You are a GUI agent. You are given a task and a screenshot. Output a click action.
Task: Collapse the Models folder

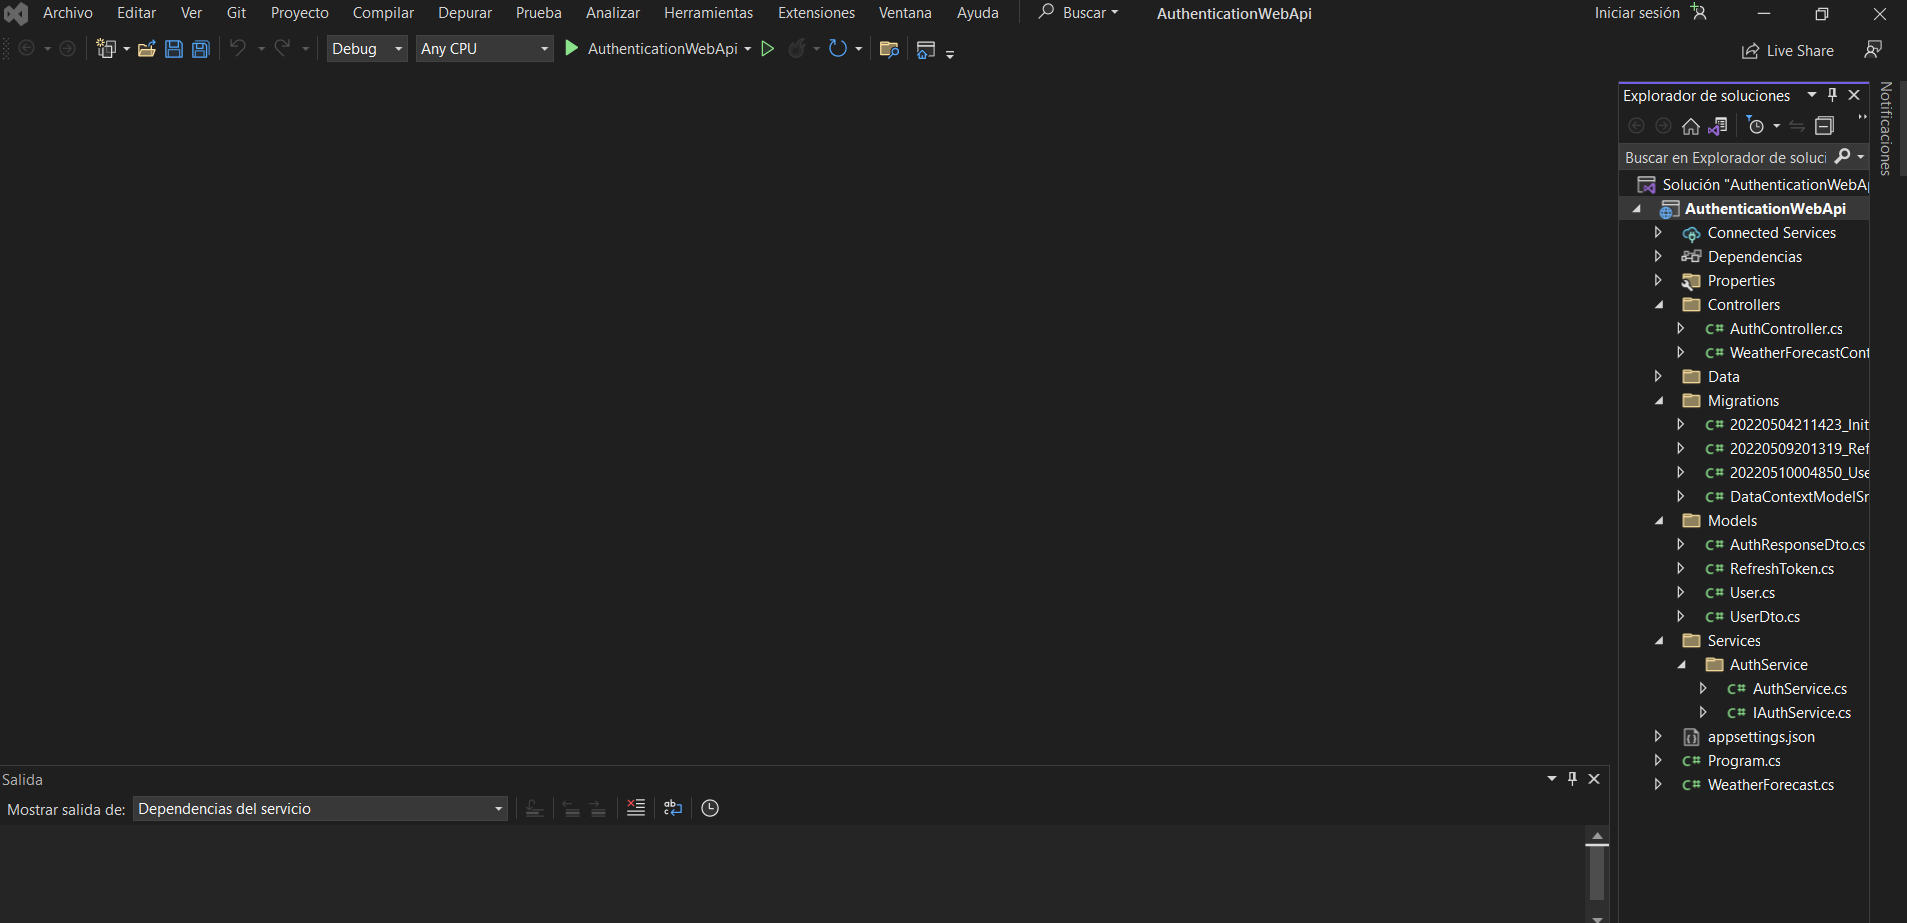(x=1659, y=521)
